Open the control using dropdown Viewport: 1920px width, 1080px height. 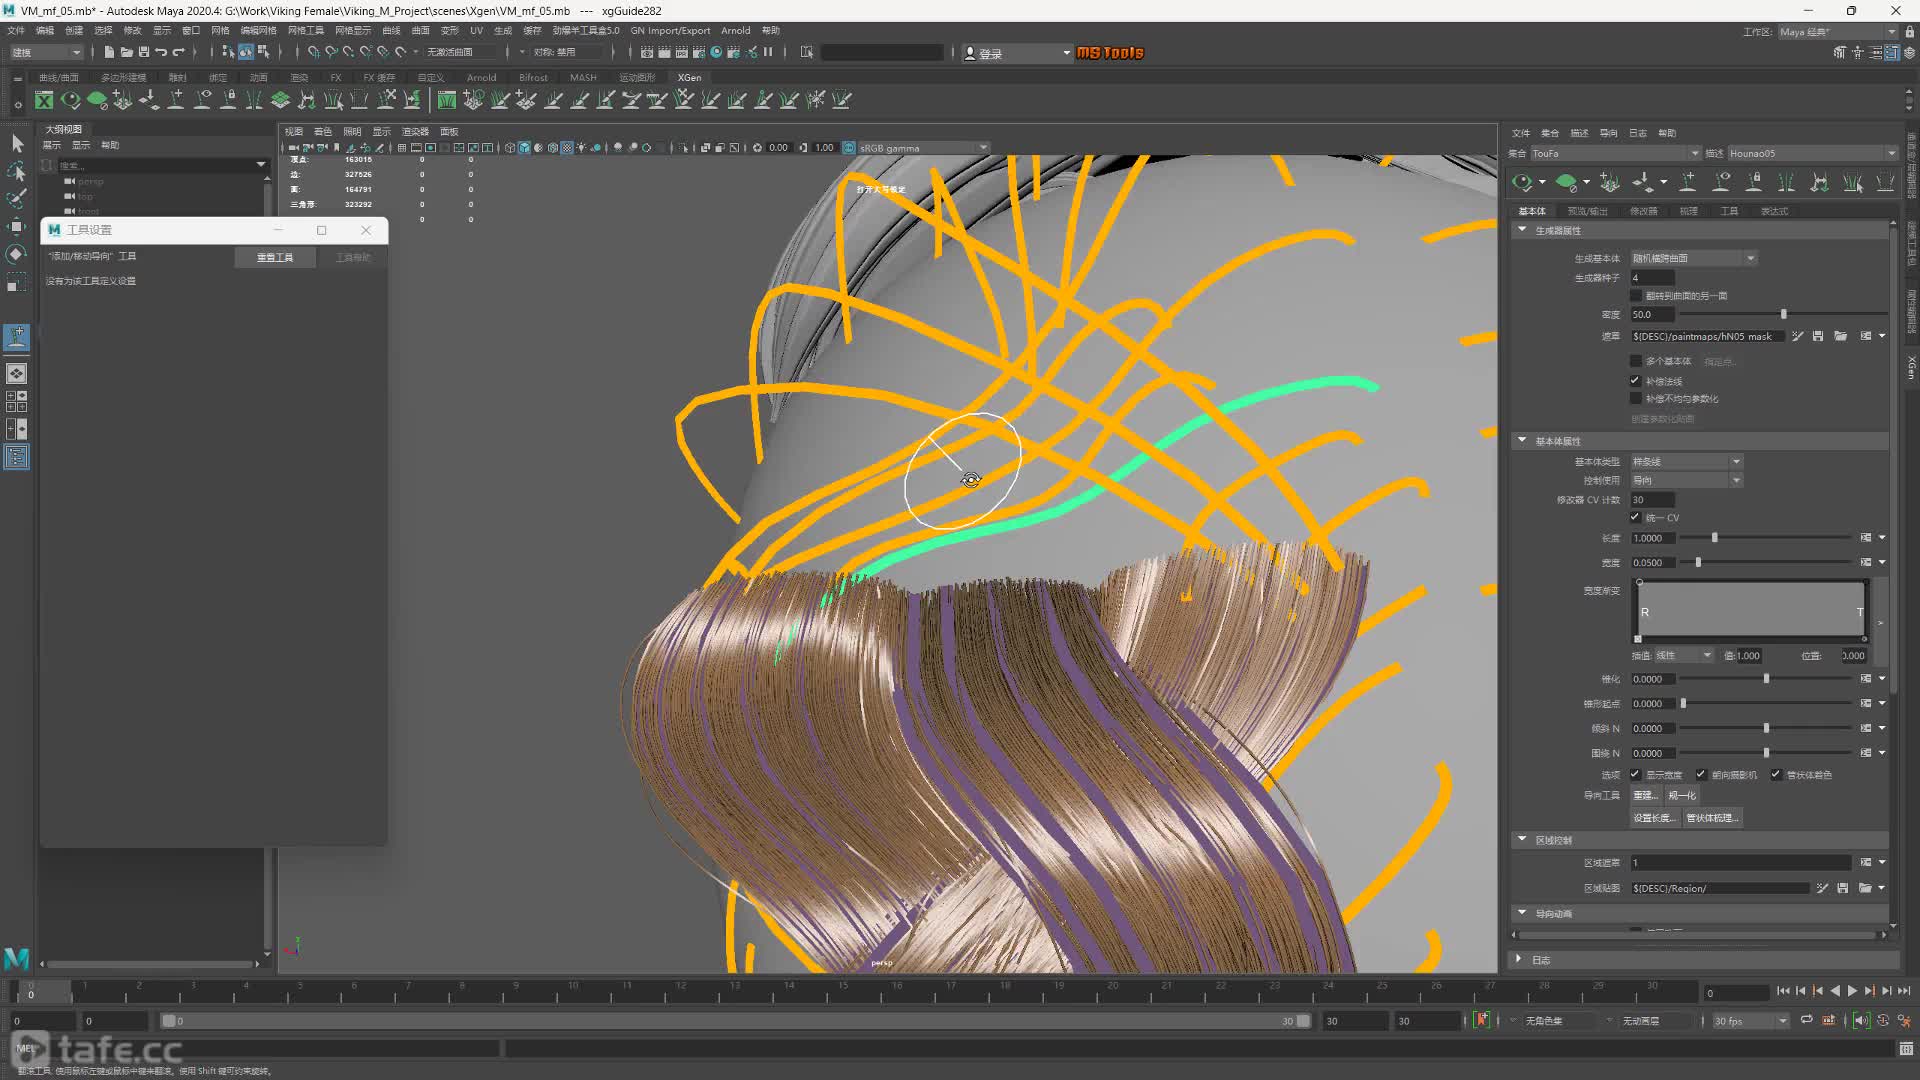[1686, 481]
